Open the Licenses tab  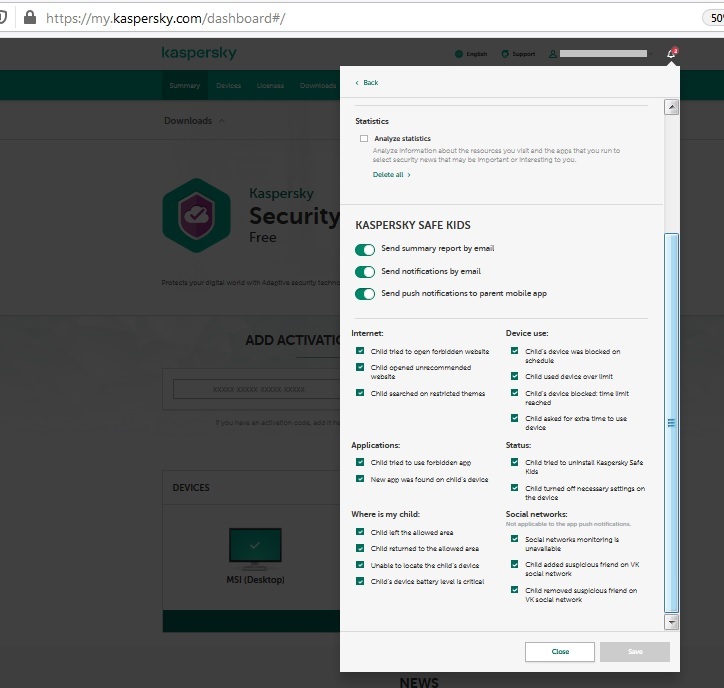270,85
